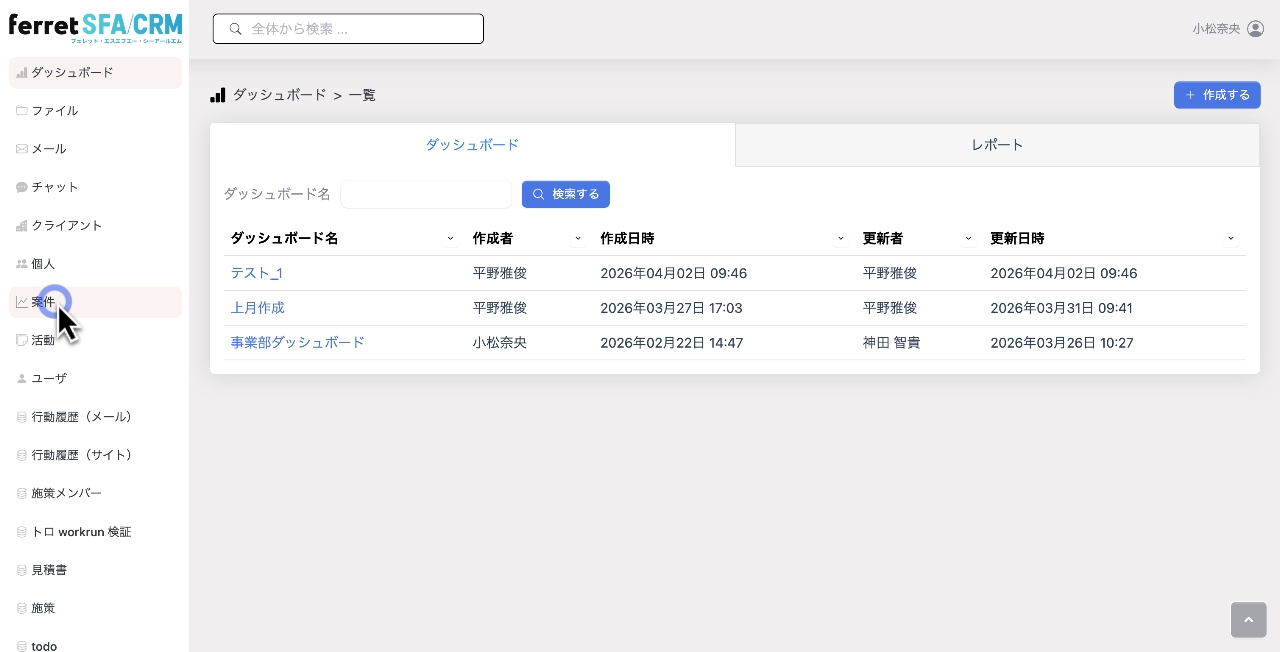Open 活動 in the sidebar
This screenshot has width=1280, height=652.
click(x=95, y=340)
